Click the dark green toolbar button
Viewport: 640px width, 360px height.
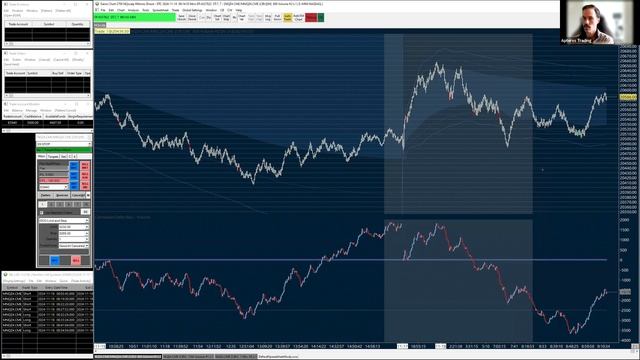click(x=321, y=18)
